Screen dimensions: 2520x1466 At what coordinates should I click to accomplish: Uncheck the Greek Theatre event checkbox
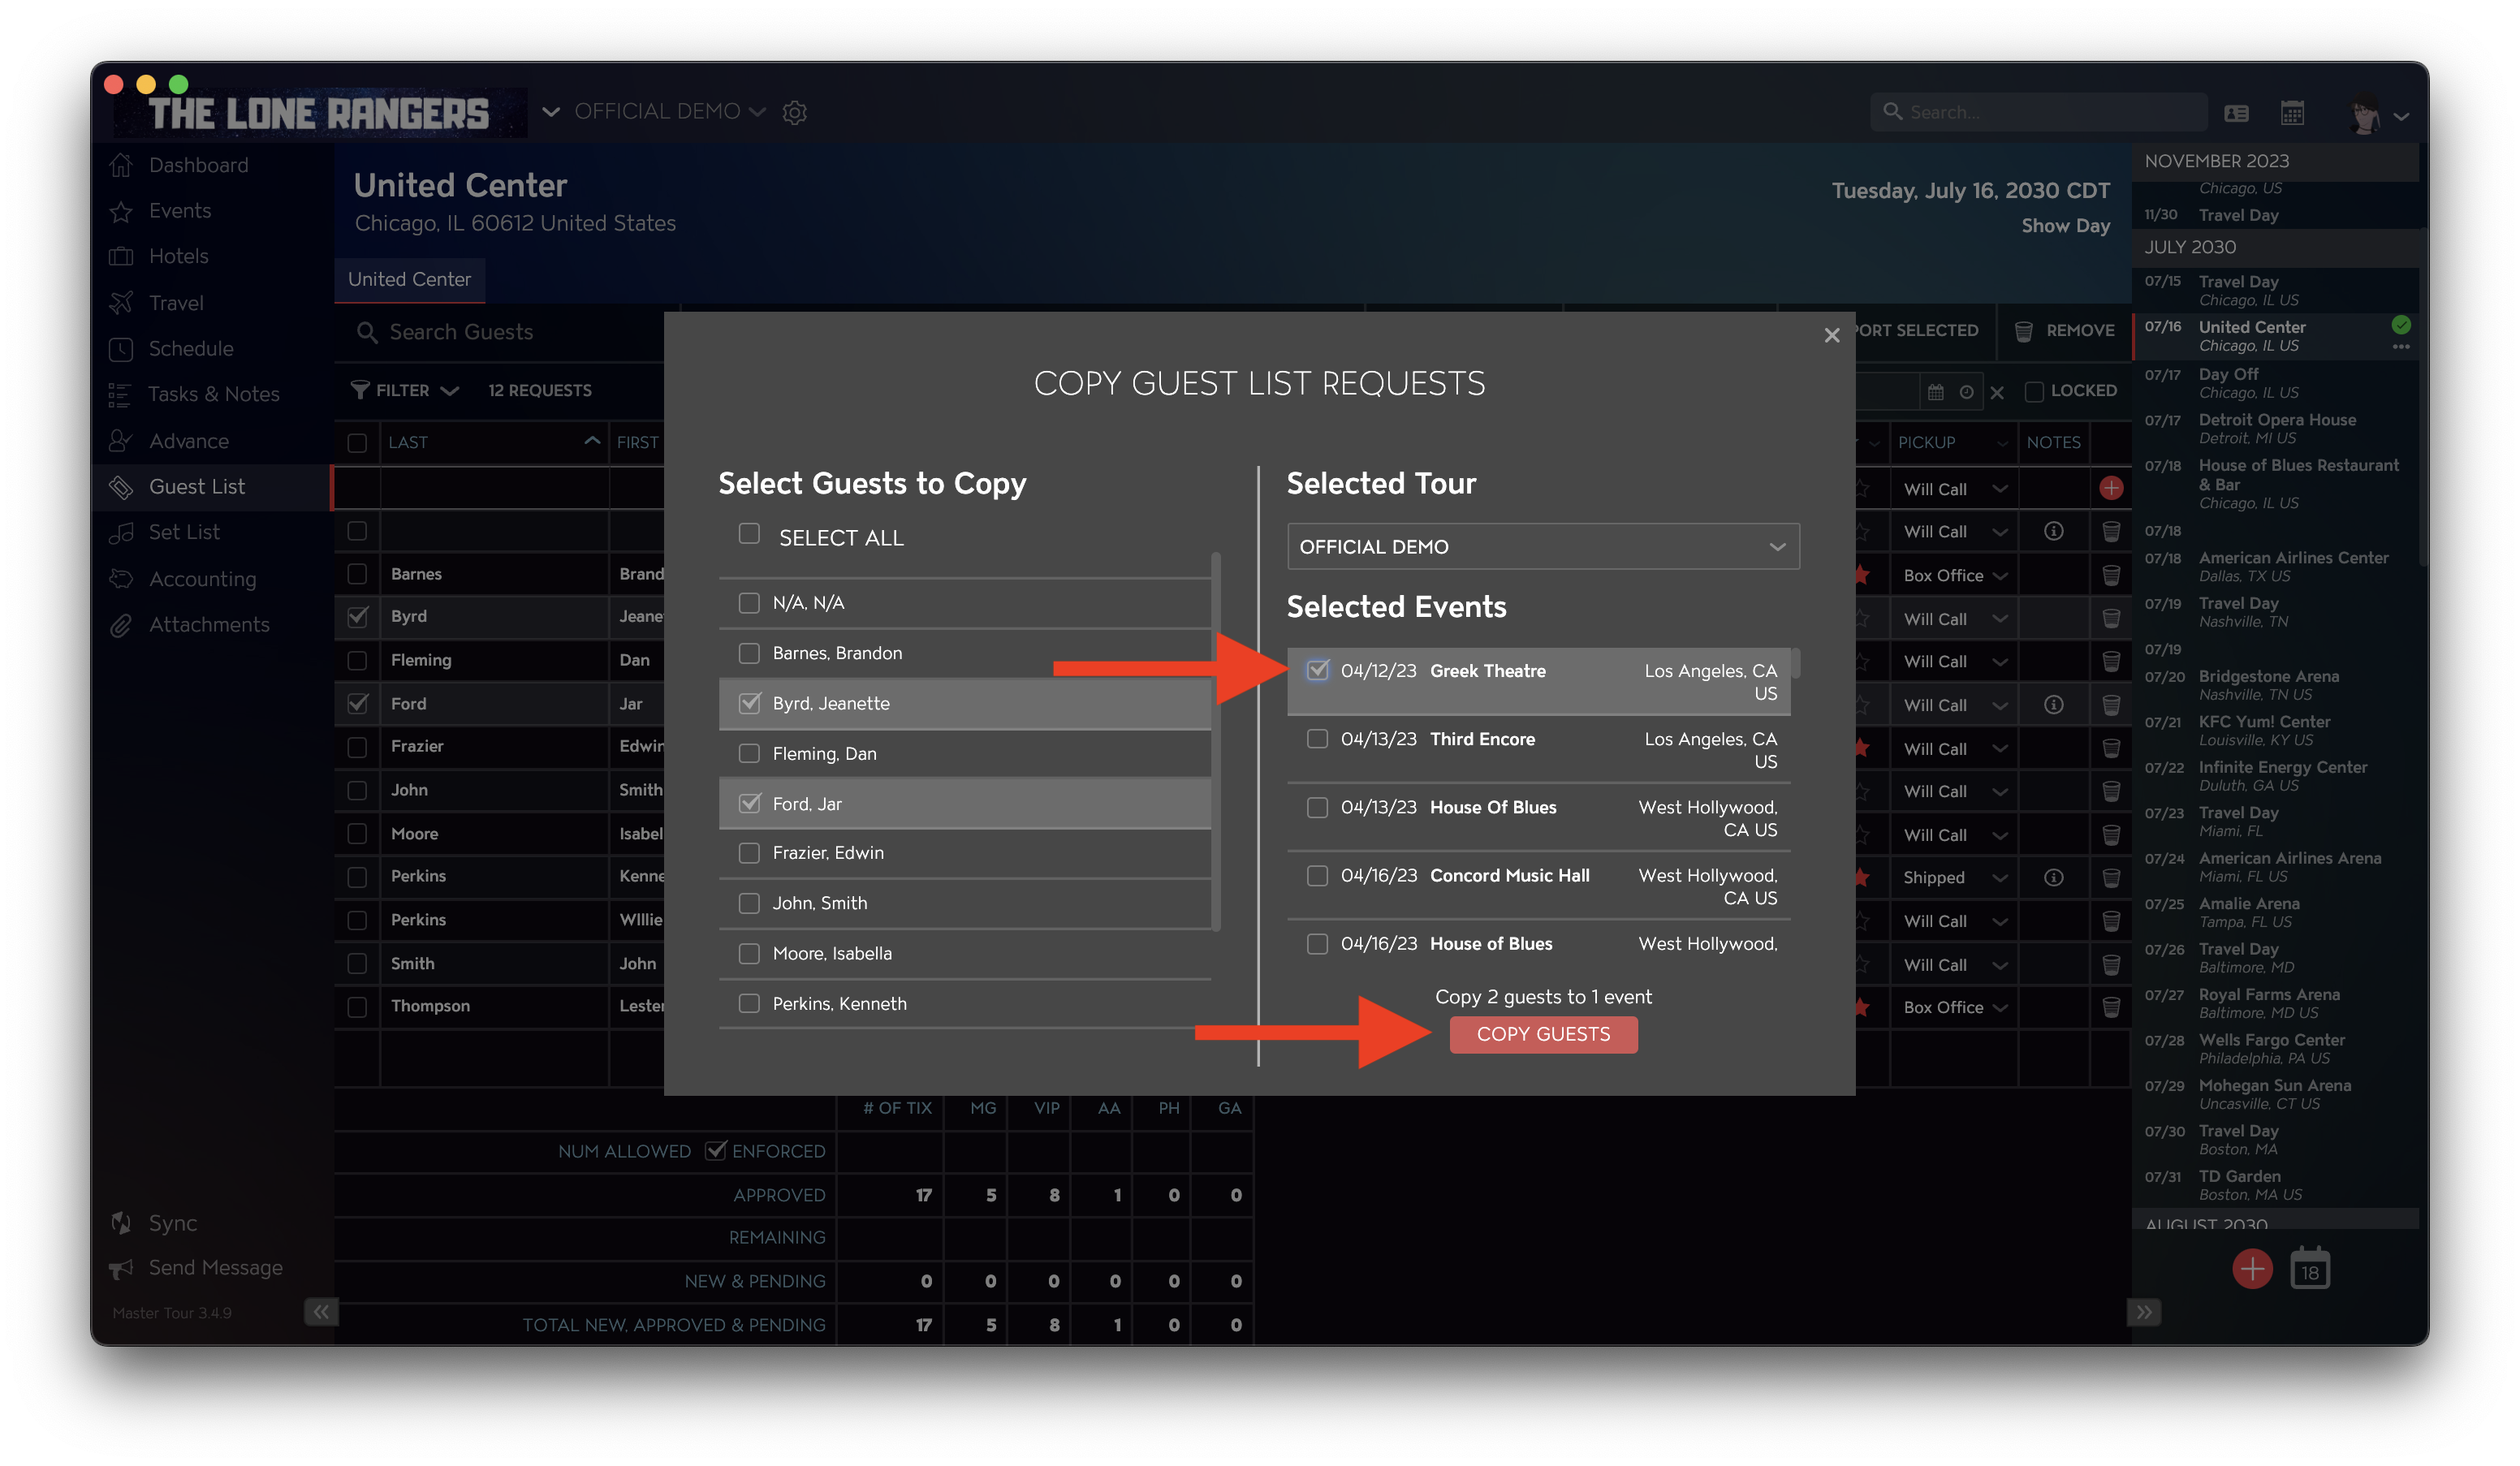click(x=1317, y=670)
